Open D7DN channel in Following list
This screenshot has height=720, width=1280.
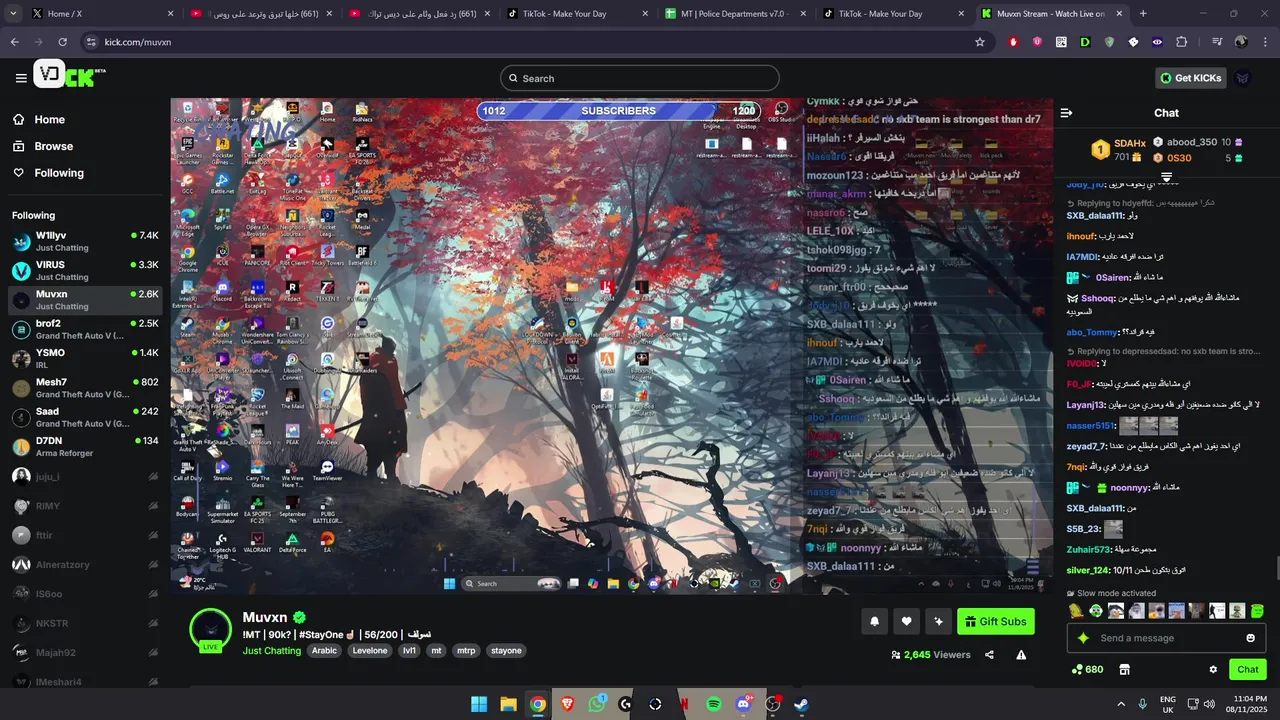tap(85, 446)
